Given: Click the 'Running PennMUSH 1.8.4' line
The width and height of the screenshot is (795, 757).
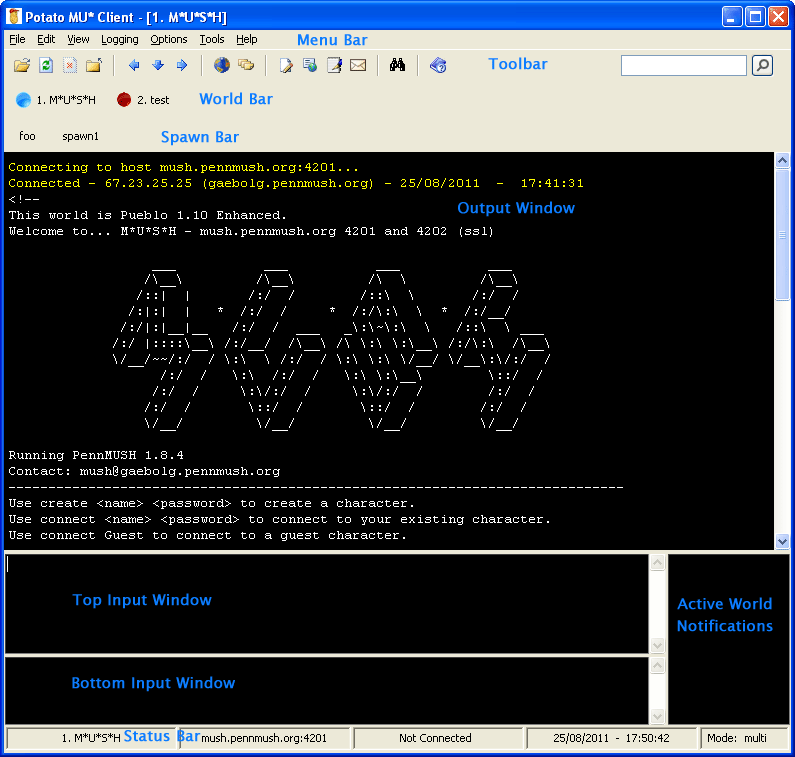Looking at the screenshot, I should click(x=96, y=455).
